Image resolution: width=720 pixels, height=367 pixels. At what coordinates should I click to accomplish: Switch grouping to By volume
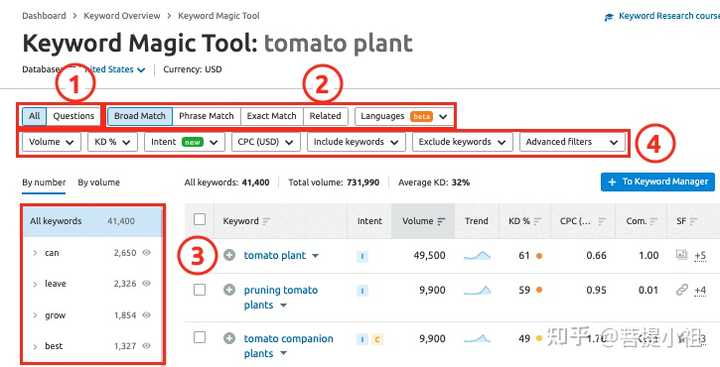[99, 182]
